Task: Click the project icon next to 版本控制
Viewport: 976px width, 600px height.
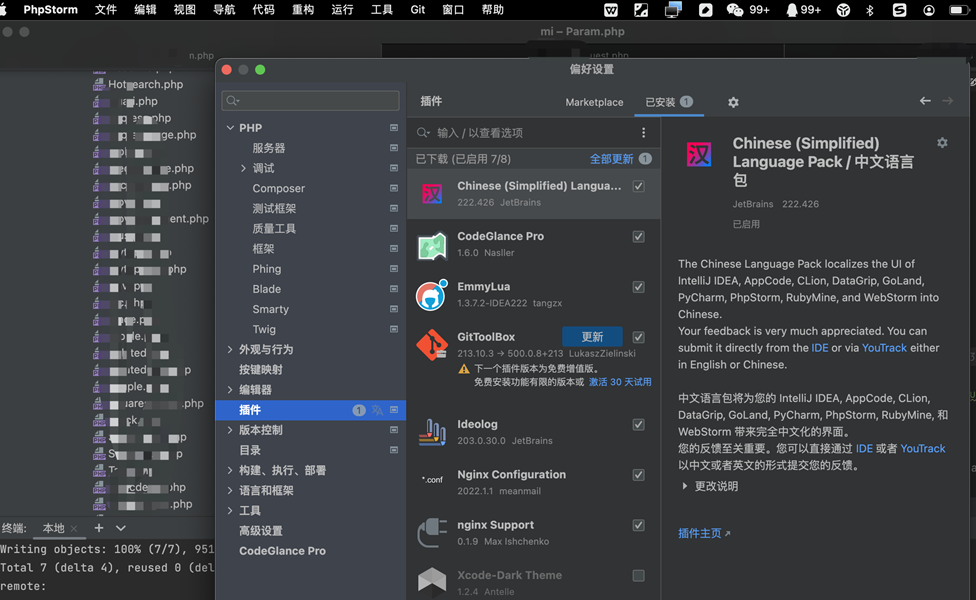Action: point(394,429)
